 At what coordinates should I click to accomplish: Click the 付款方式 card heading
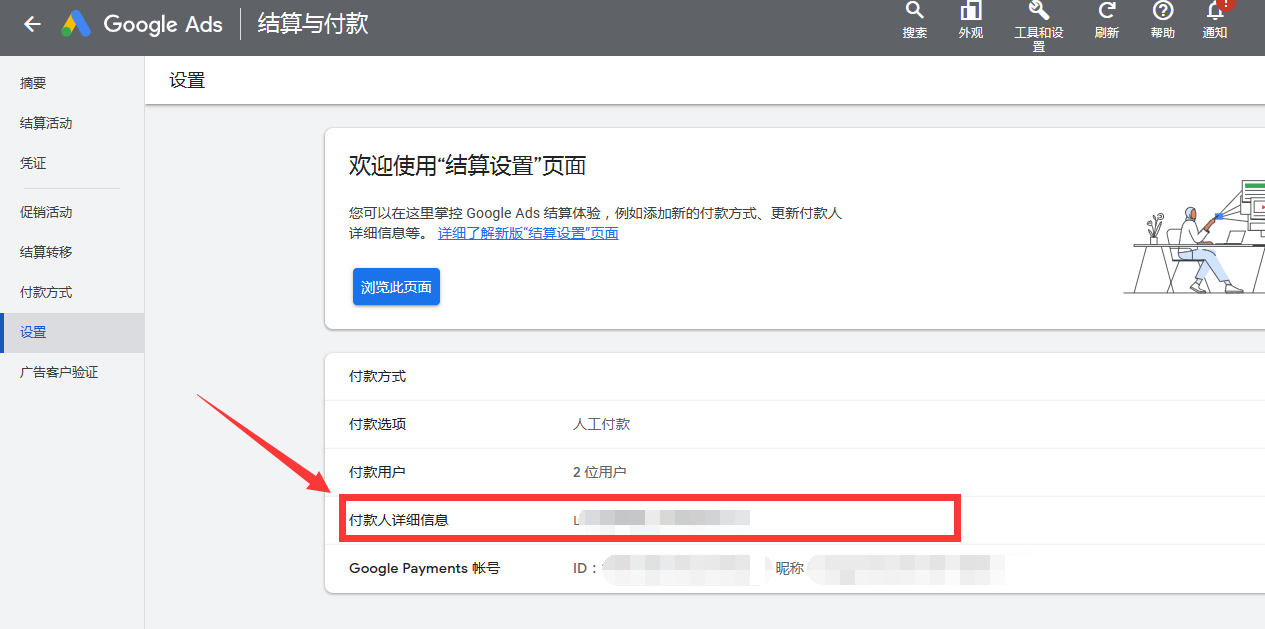pyautogui.click(x=377, y=376)
